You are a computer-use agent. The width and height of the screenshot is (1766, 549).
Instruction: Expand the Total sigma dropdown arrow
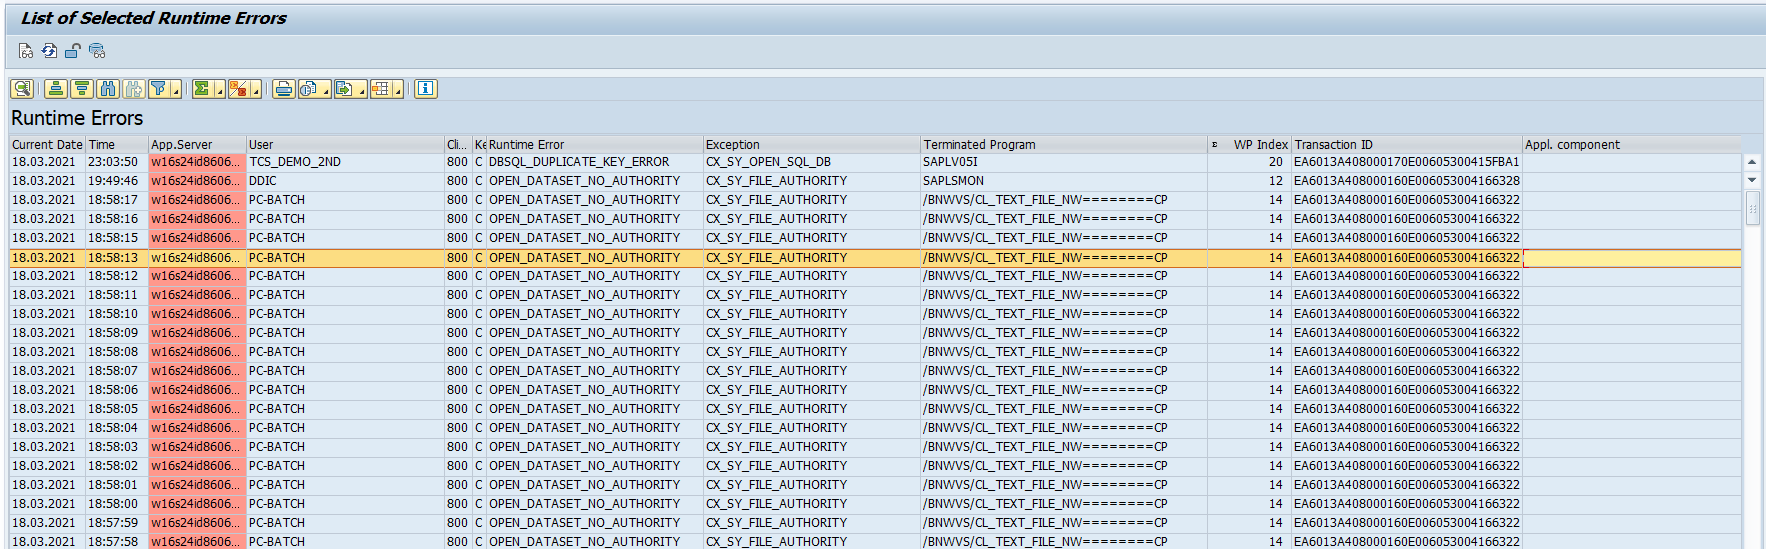pos(219,92)
